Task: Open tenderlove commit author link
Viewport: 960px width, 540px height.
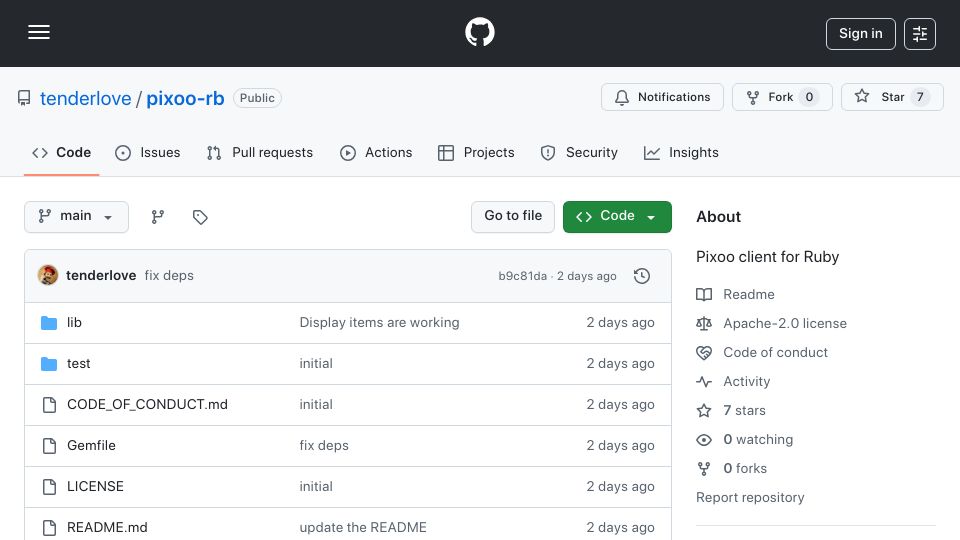Action: point(101,276)
